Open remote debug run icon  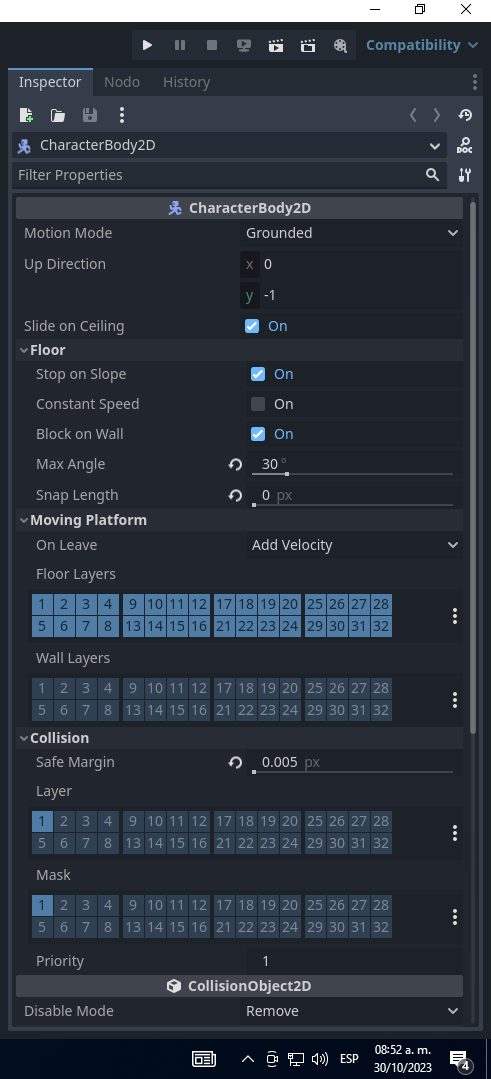(x=243, y=45)
